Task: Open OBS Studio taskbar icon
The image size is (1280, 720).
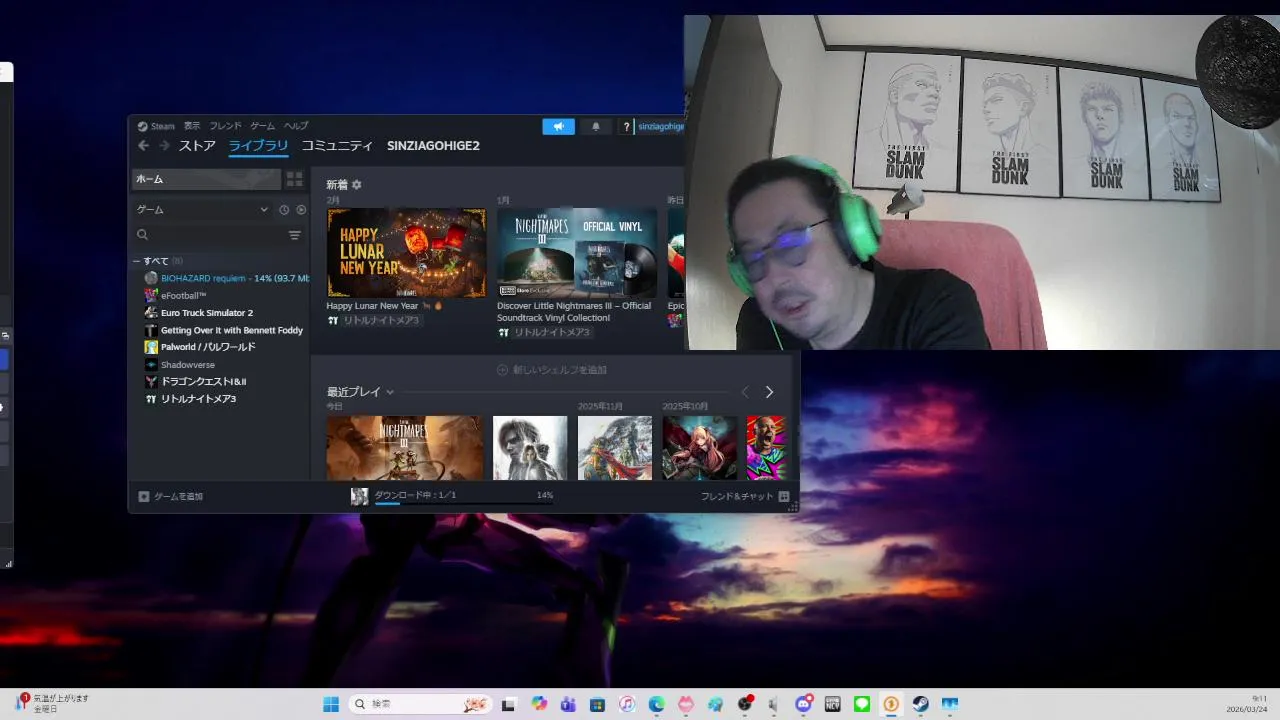Action: (745, 704)
